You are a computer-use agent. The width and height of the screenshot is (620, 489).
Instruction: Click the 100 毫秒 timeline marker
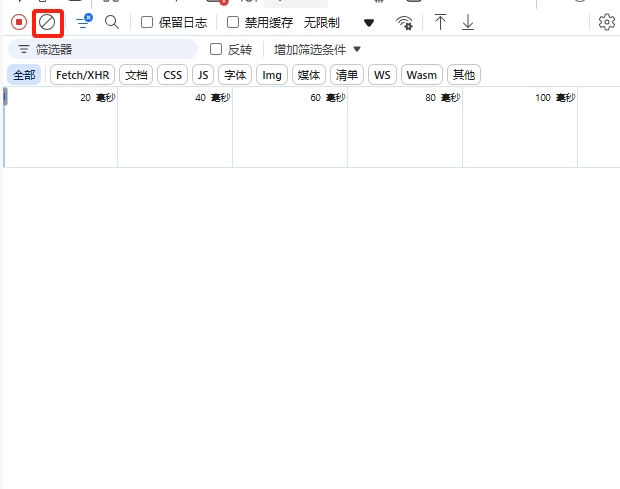(555, 98)
